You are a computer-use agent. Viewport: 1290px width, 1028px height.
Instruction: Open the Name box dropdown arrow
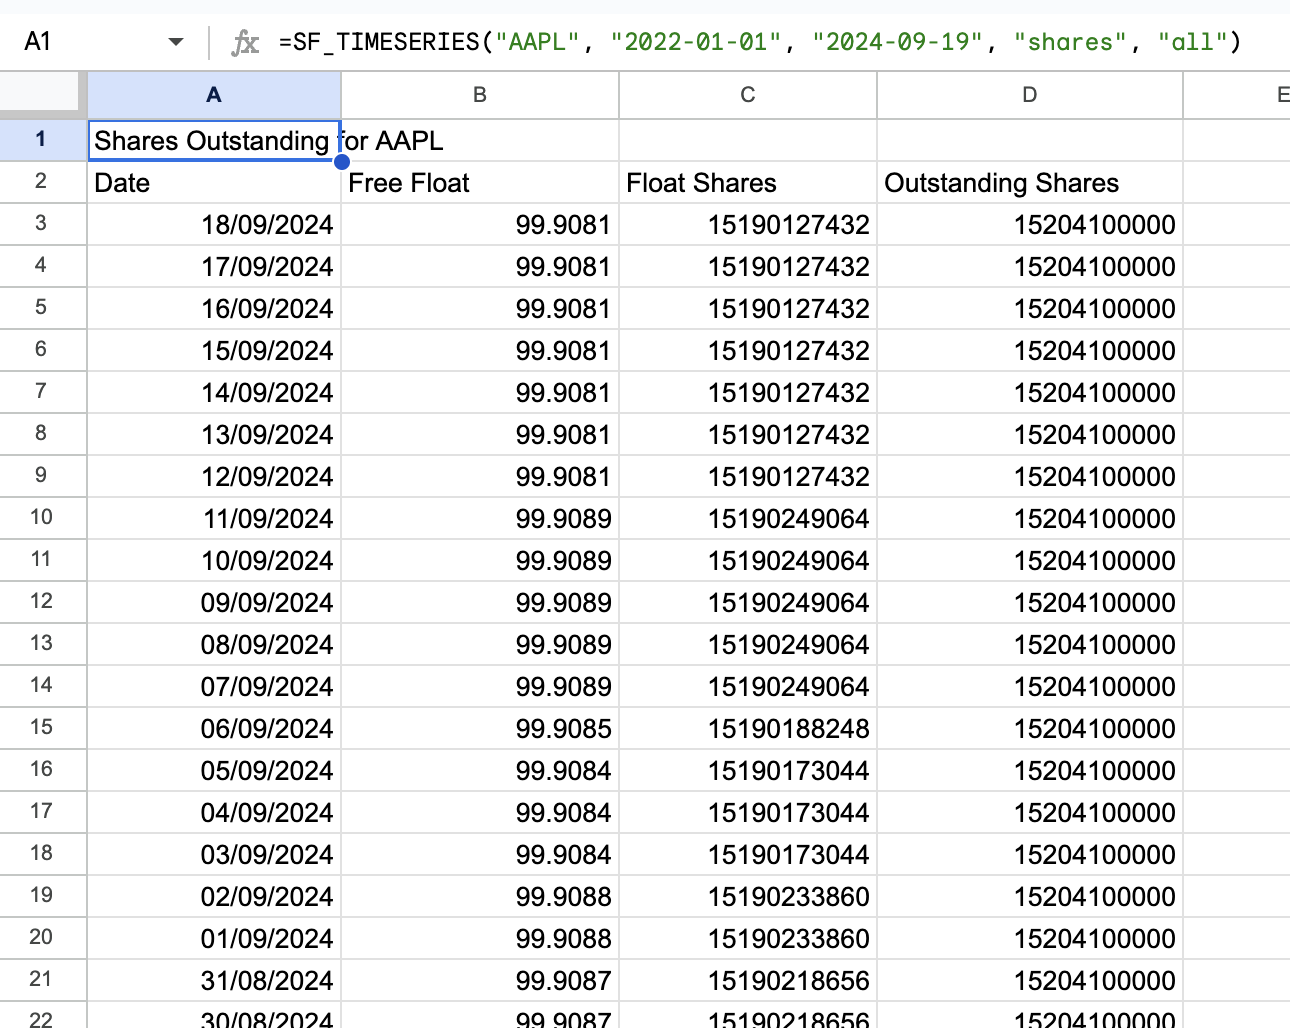pos(176,42)
